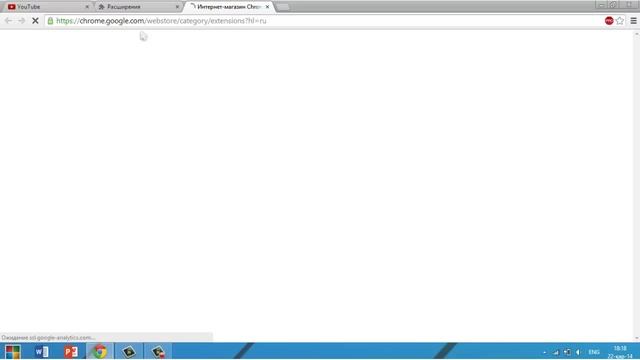
Task: Open the Chrome hamburger menu
Action: pos(633,21)
